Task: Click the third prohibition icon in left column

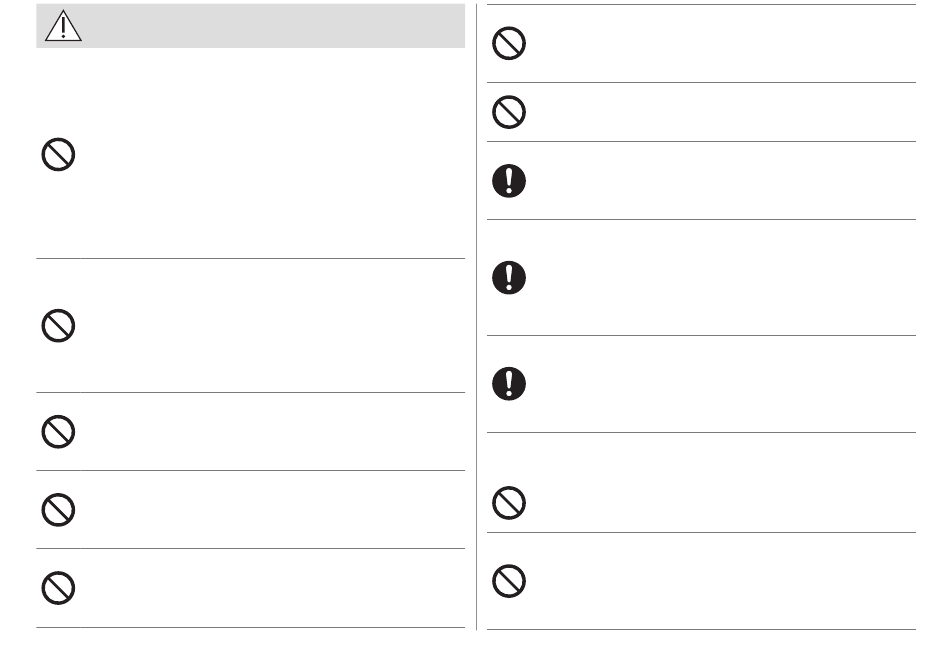Action: 58,432
